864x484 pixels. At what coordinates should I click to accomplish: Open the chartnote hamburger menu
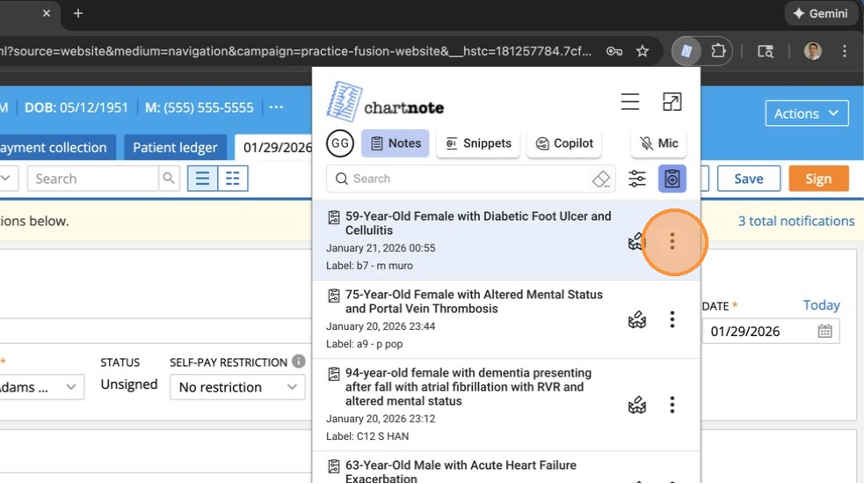[x=630, y=102]
